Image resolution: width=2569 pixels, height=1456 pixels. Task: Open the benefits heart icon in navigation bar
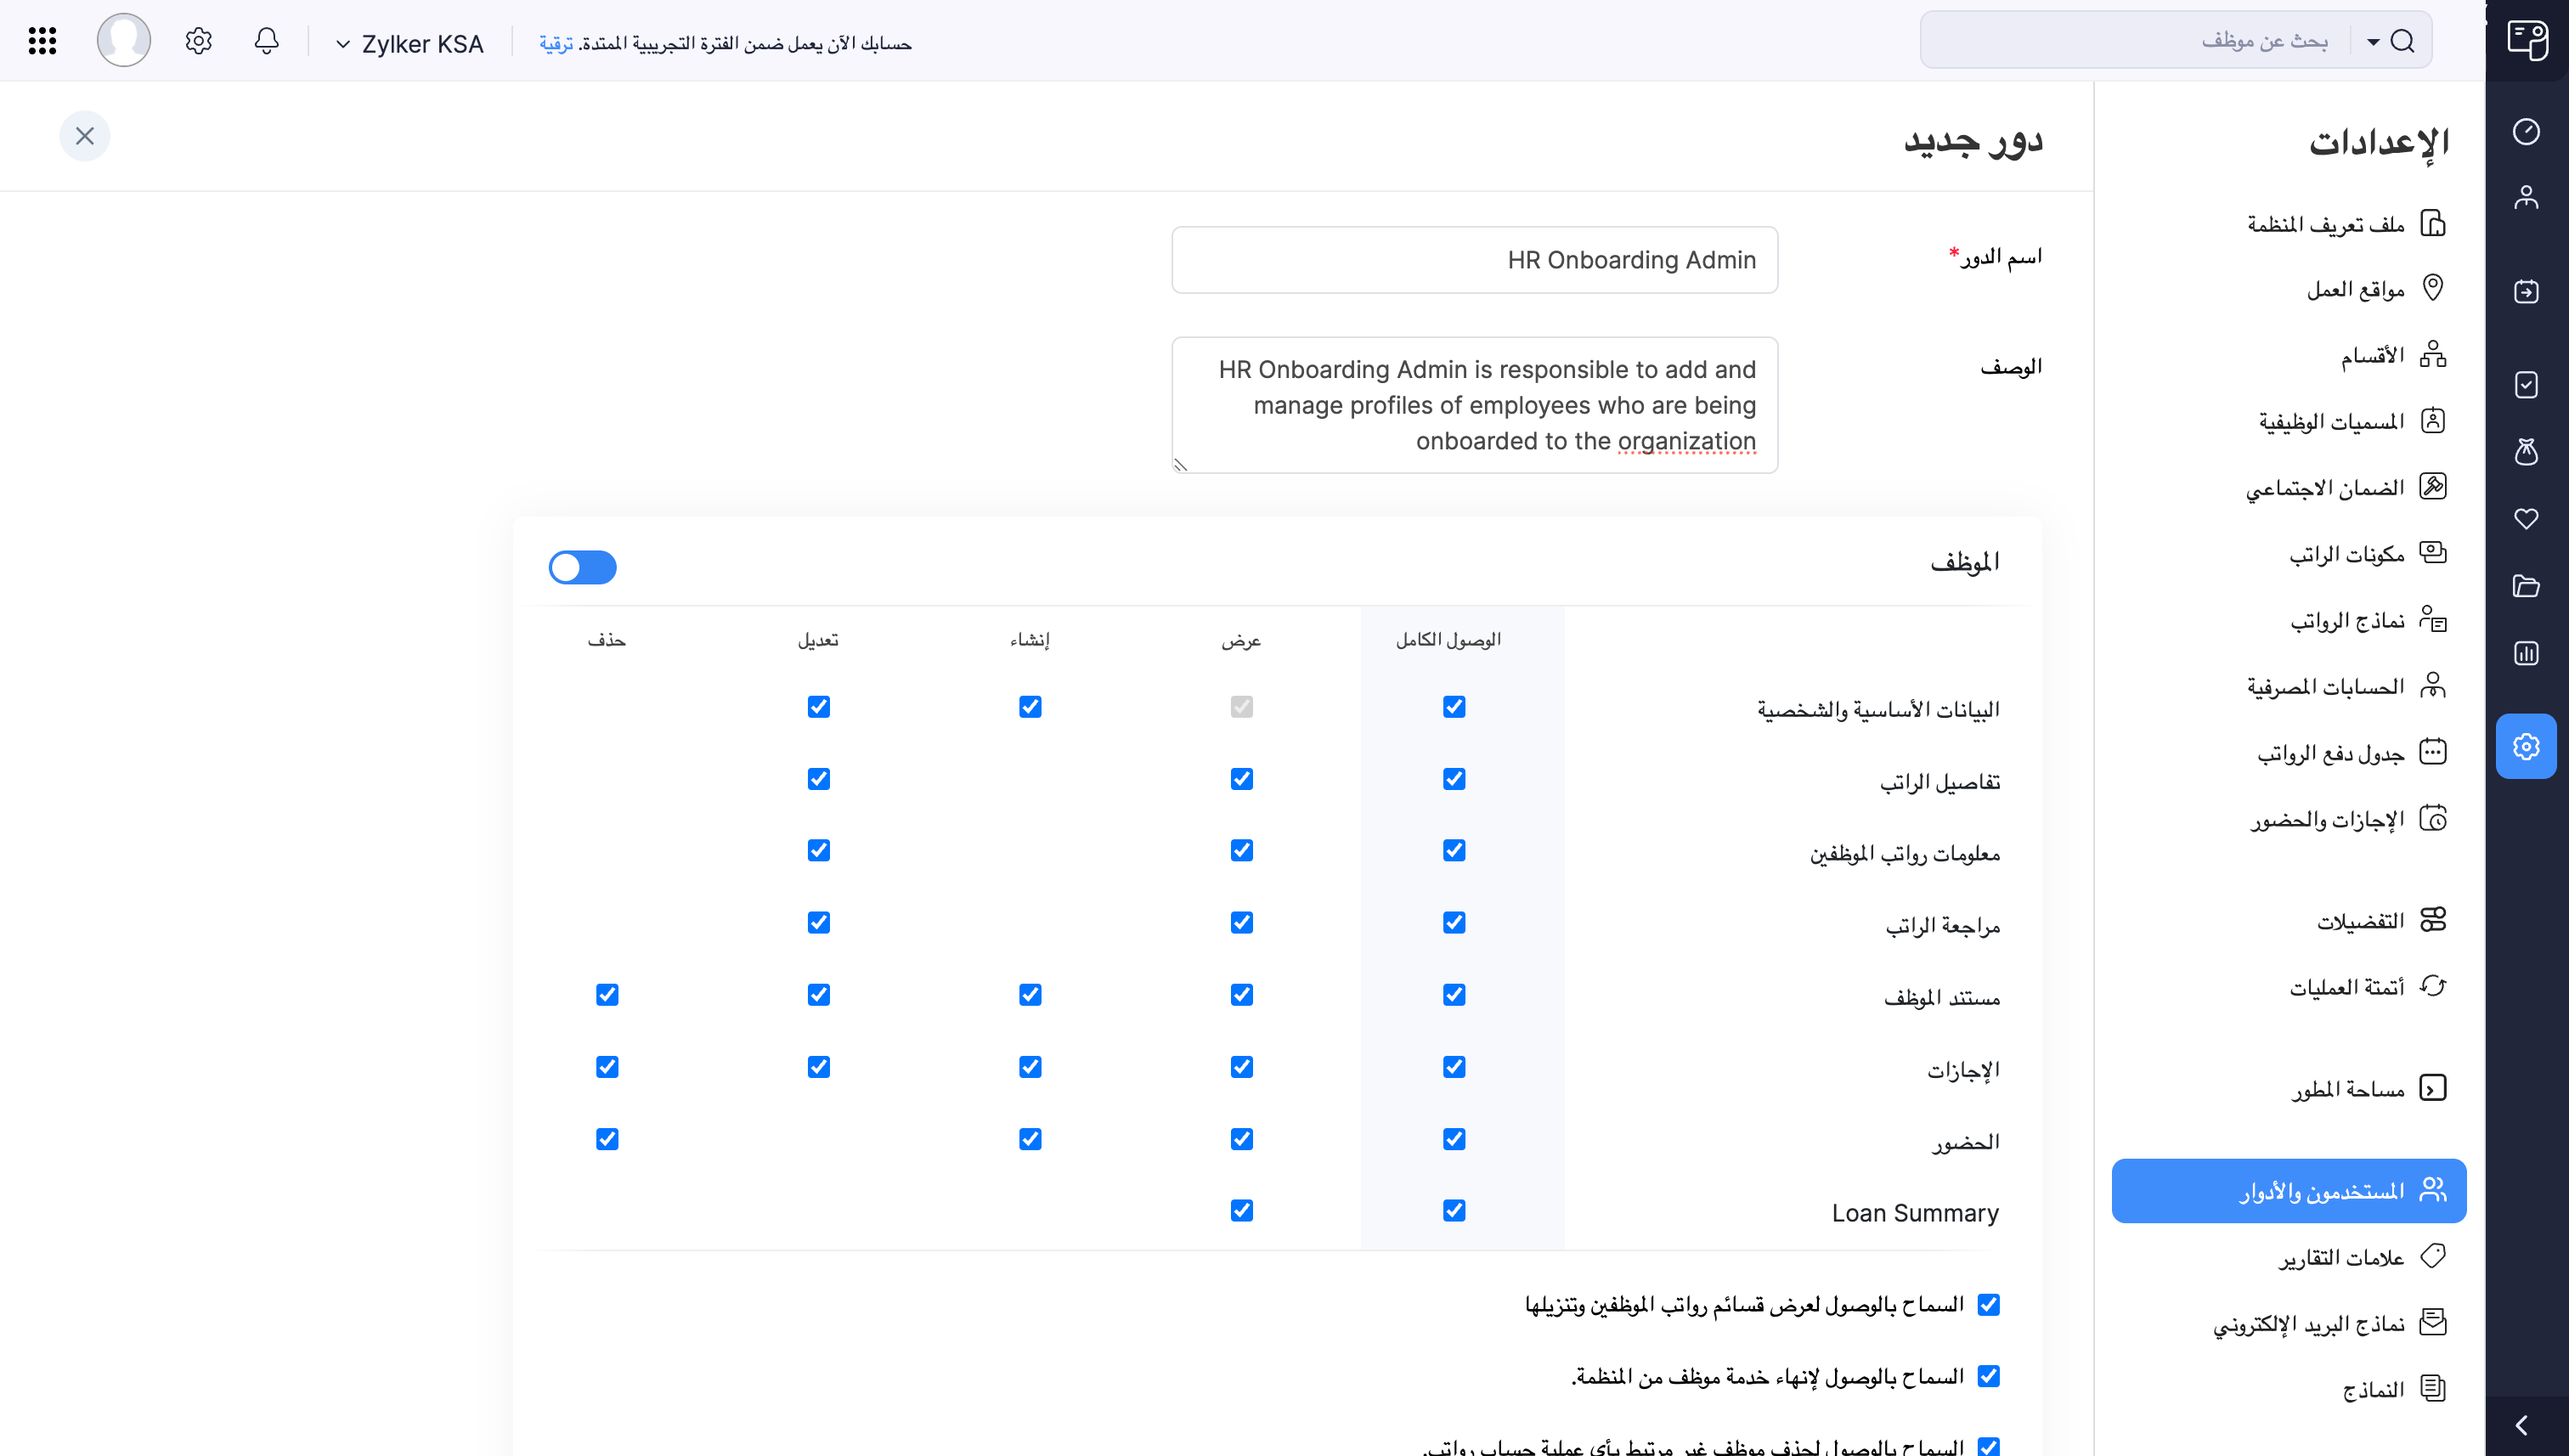(2527, 519)
